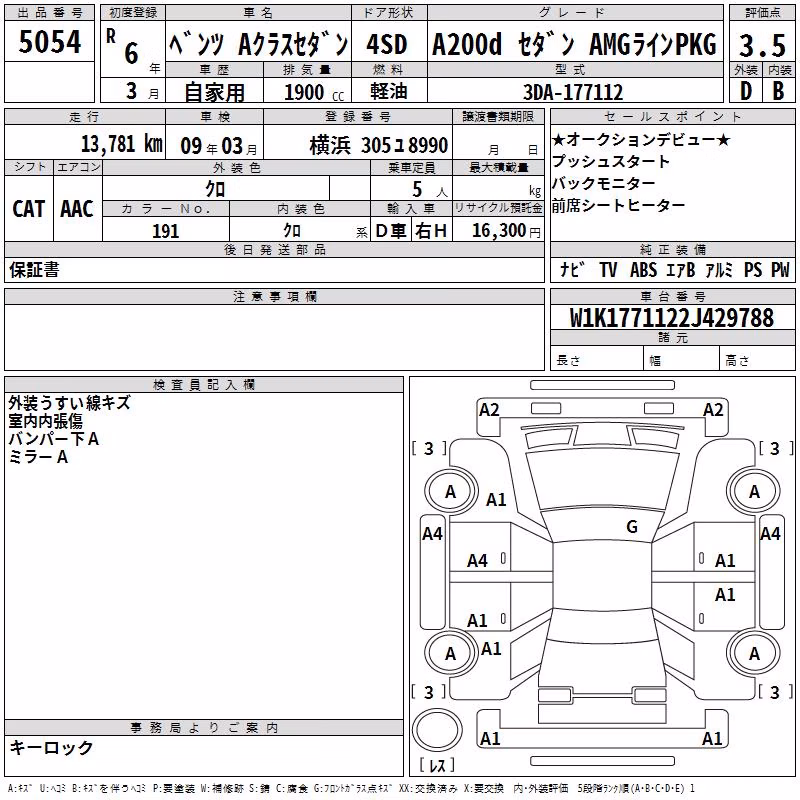Select the legend line at the bottom
This screenshot has height=800, width=800.
351,788
